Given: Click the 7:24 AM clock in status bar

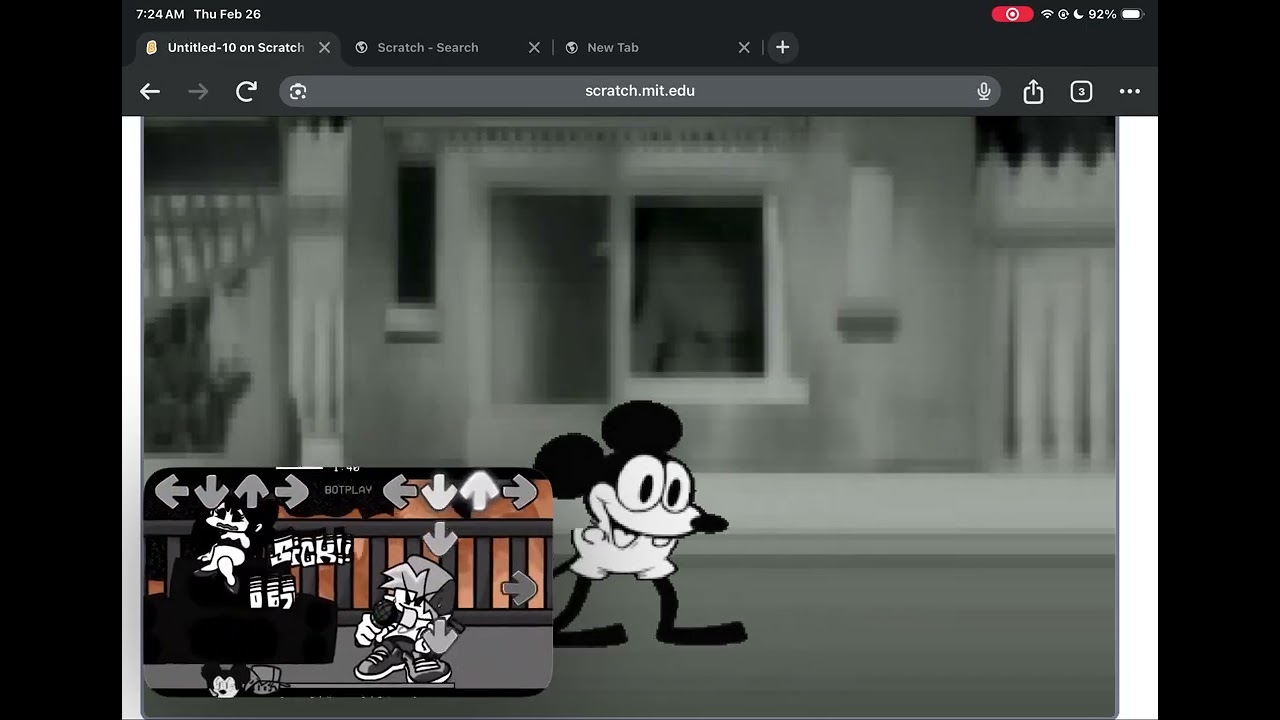Looking at the screenshot, I should (160, 14).
